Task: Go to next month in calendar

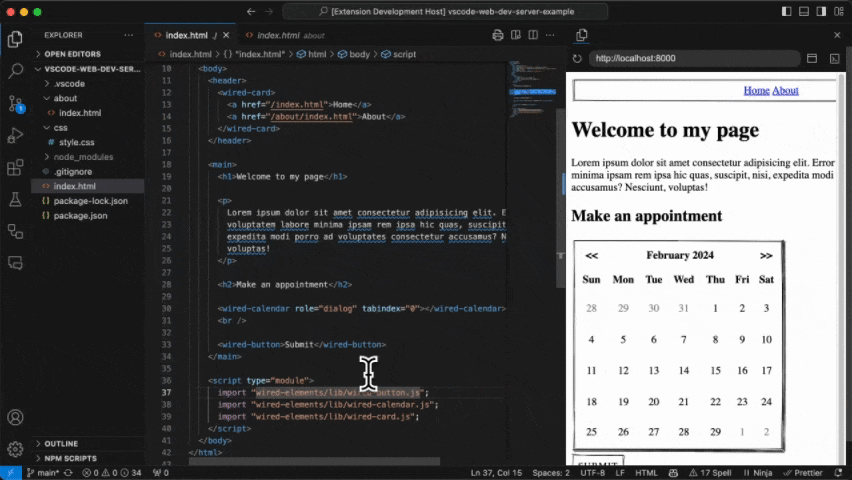Action: point(766,255)
